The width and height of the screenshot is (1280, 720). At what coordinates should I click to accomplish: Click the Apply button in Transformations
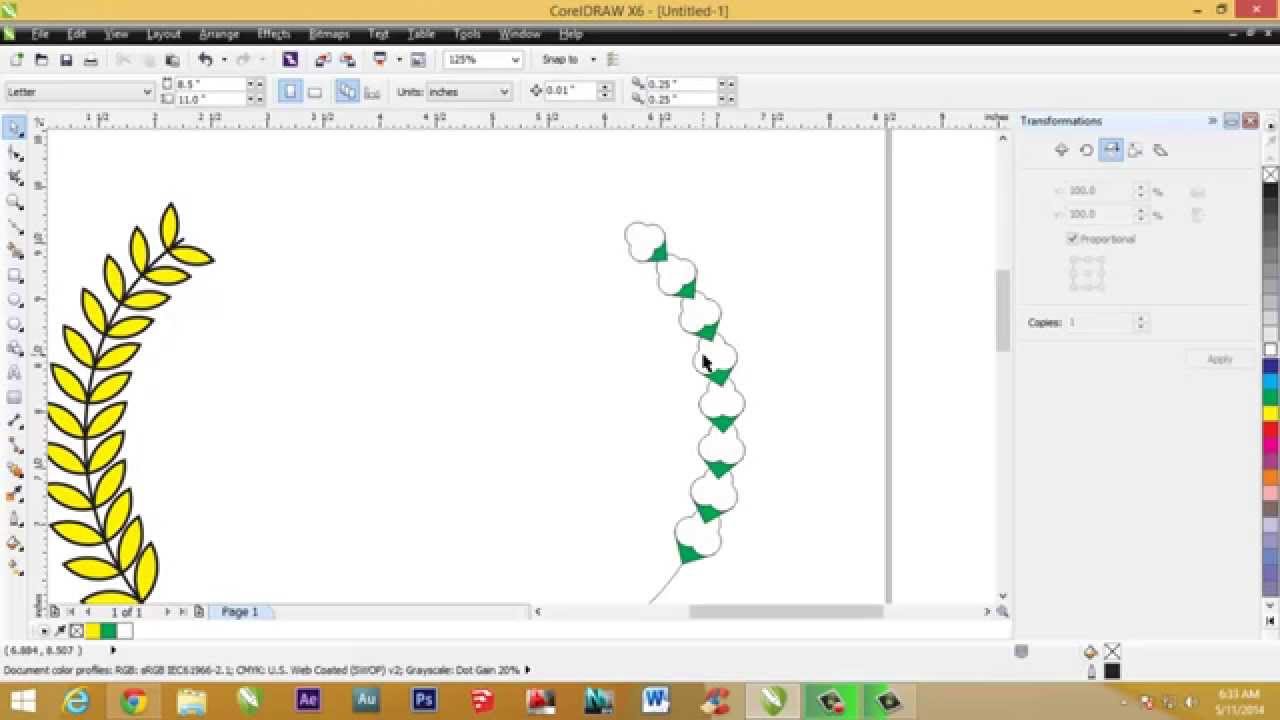coord(1219,359)
